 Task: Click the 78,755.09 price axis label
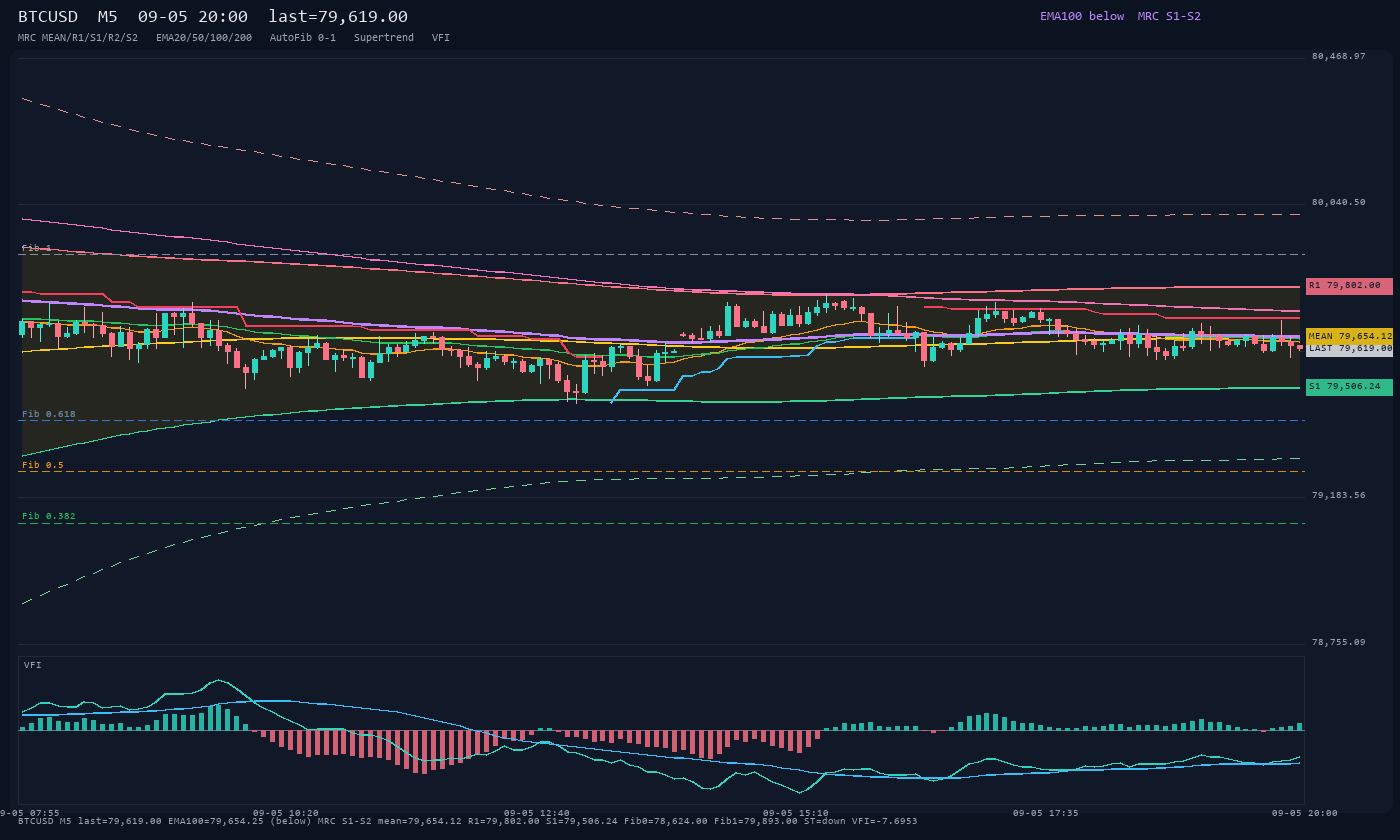pos(1338,642)
